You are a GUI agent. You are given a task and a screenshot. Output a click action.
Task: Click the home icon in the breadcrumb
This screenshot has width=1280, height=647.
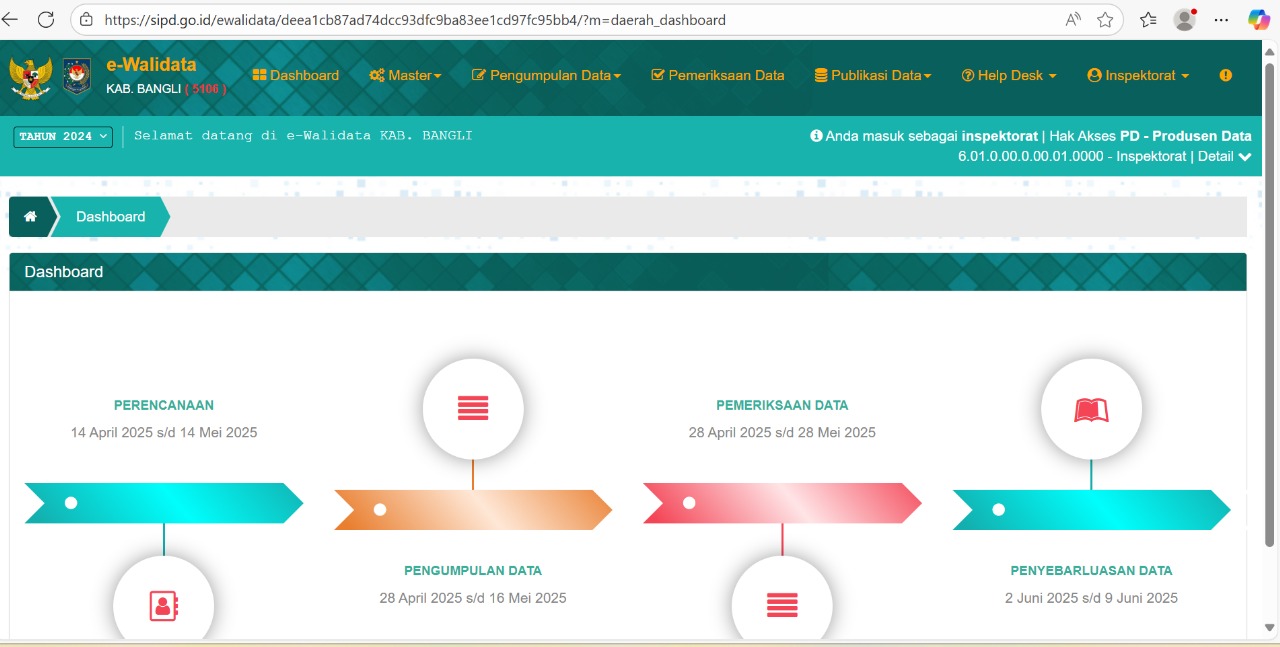(30, 216)
